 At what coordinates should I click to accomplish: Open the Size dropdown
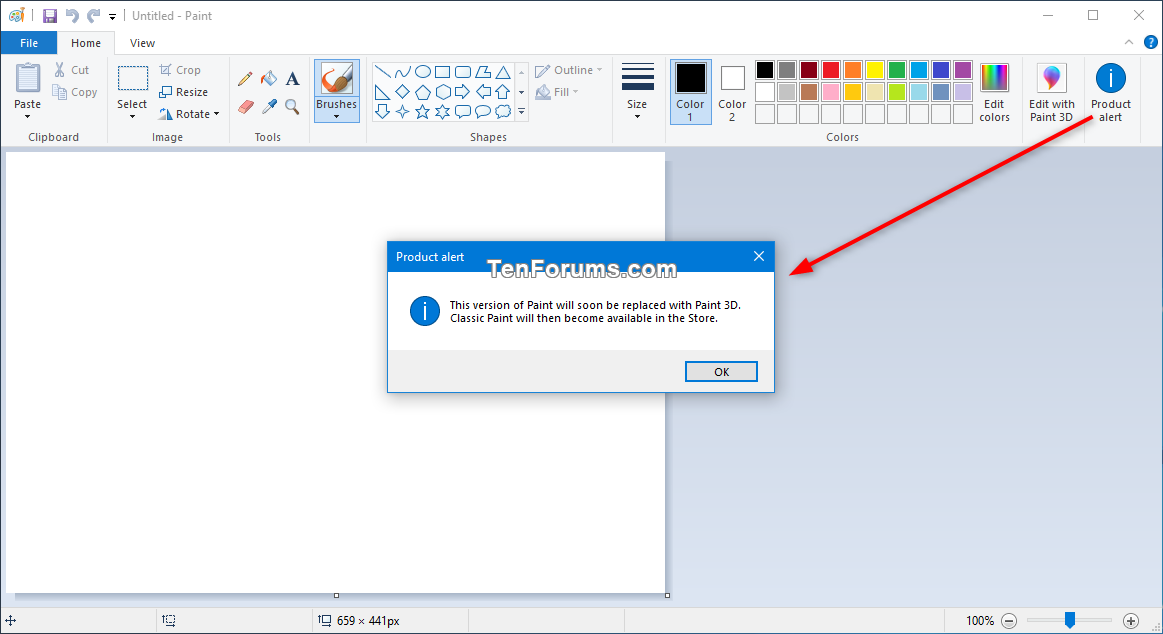pyautogui.click(x=637, y=92)
